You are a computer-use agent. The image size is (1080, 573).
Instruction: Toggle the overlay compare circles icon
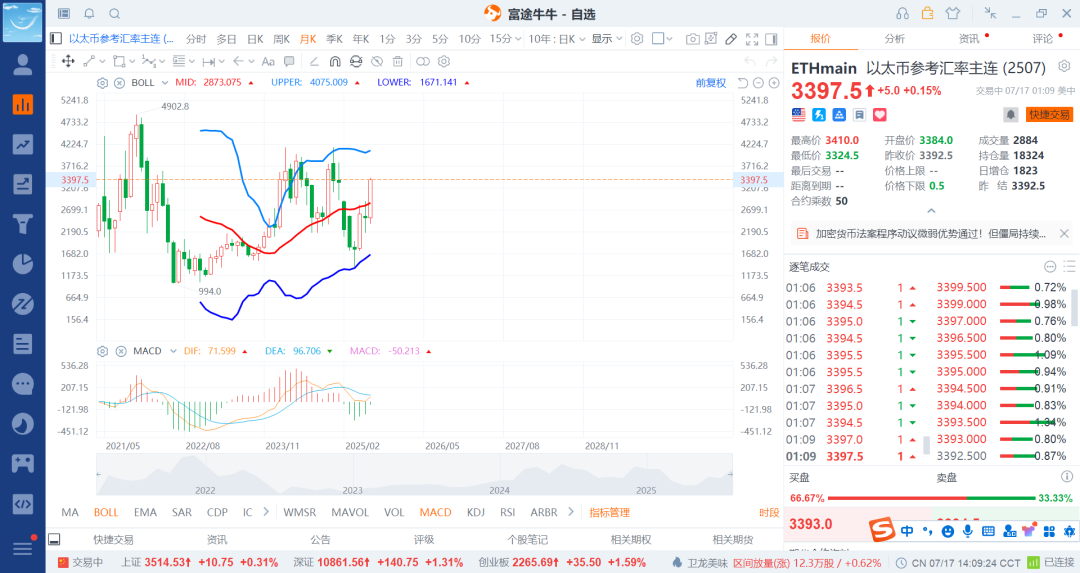click(423, 61)
